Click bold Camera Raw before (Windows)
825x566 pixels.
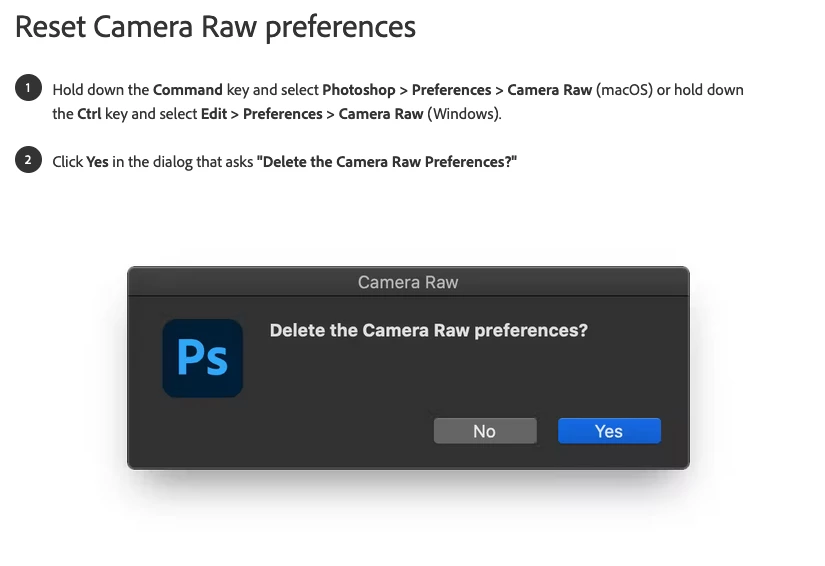tap(381, 114)
